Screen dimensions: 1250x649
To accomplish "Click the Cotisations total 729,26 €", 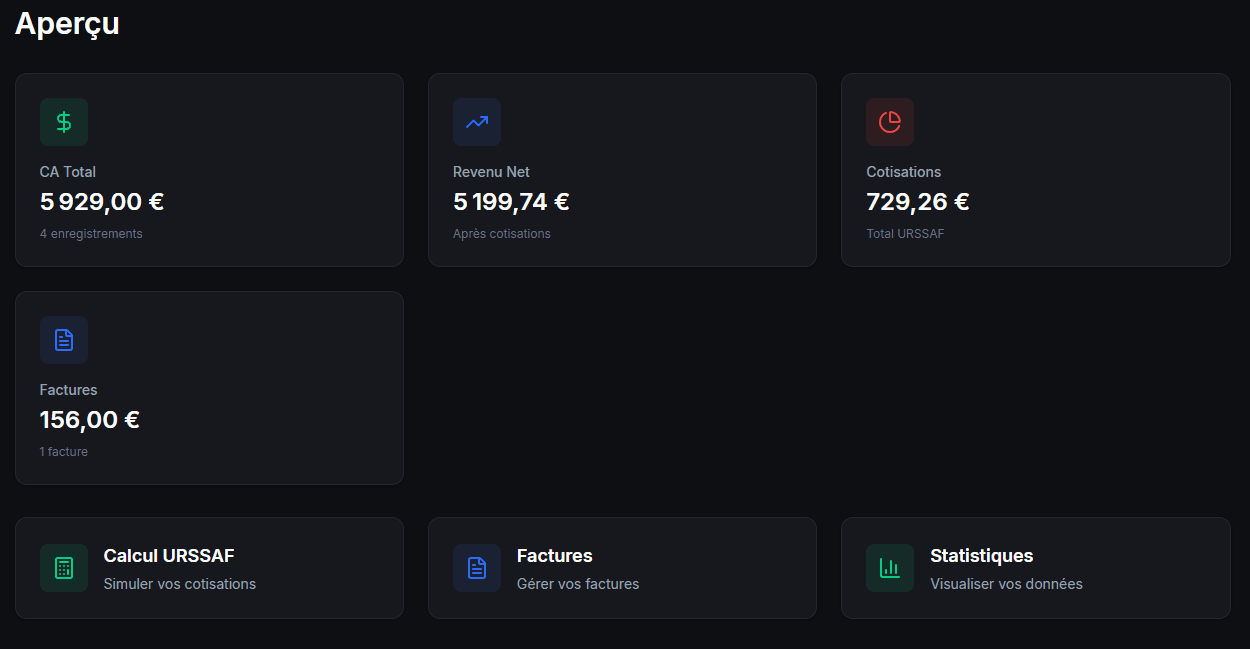I will (x=917, y=201).
